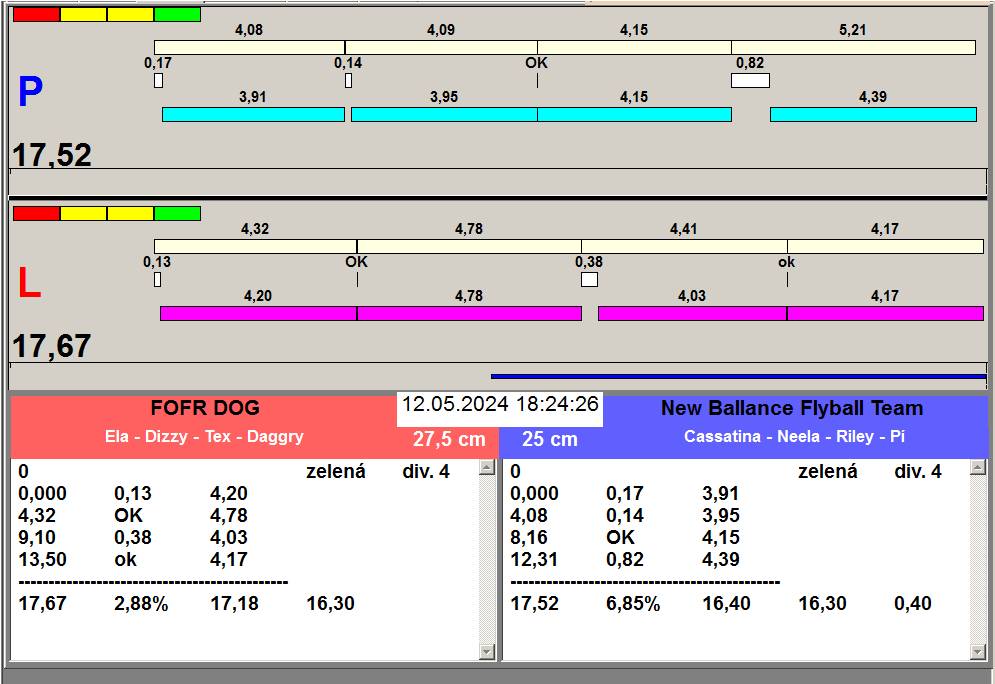The image size is (995, 684).
Task: Click the 17,18 value in FOFR DOG results
Action: [234, 603]
